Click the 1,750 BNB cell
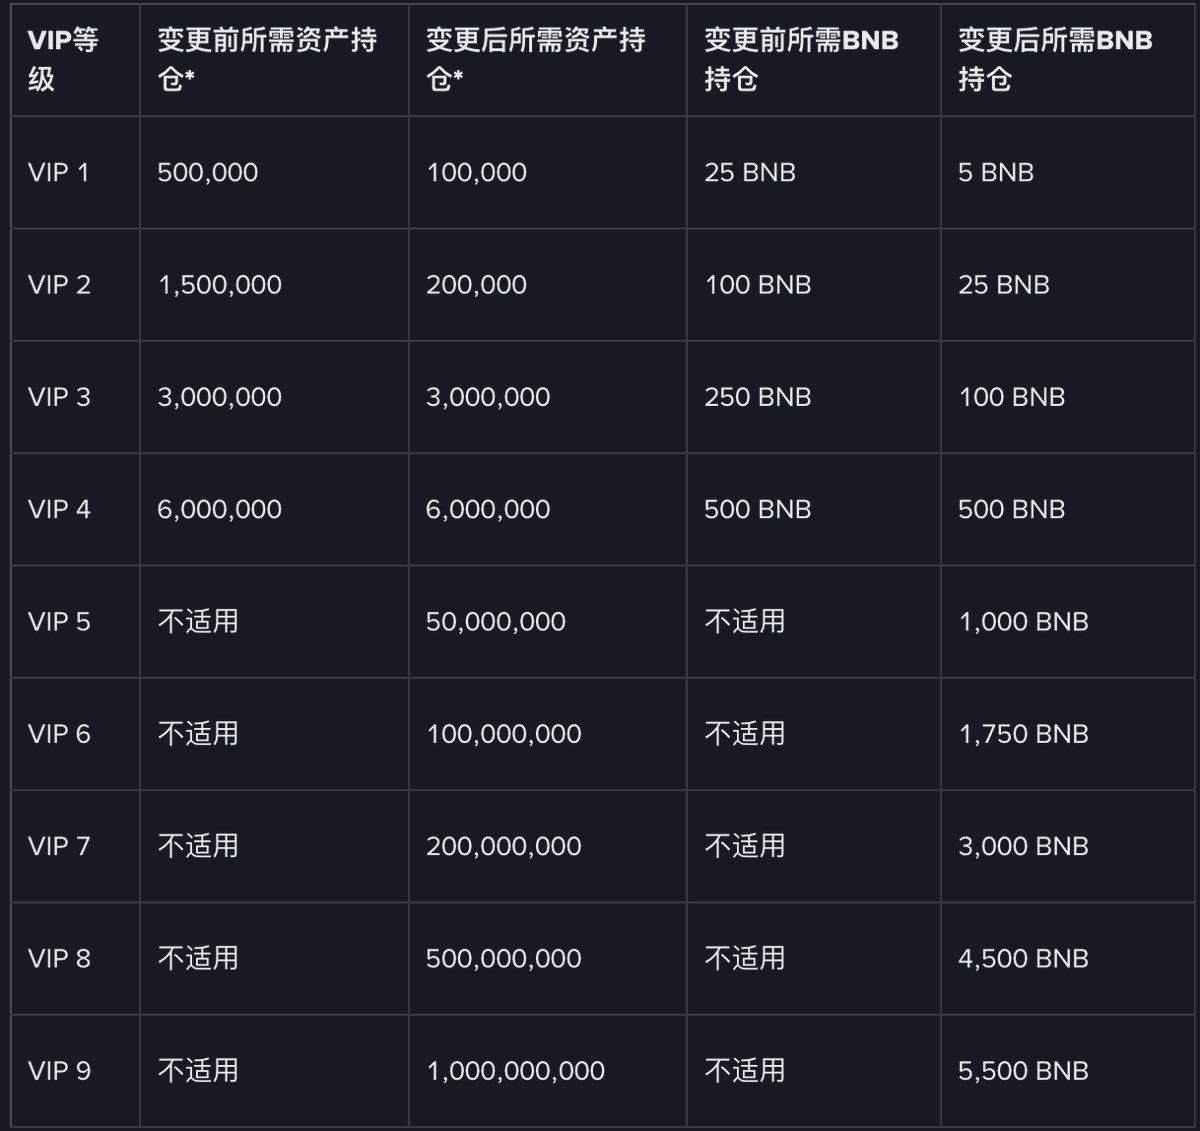 1023,734
